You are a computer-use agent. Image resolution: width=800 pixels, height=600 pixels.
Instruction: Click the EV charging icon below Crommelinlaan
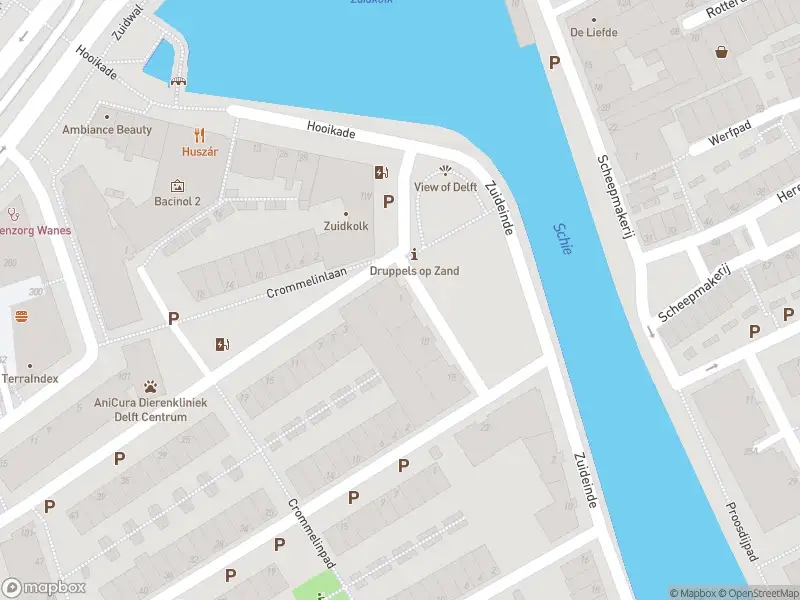[222, 345]
